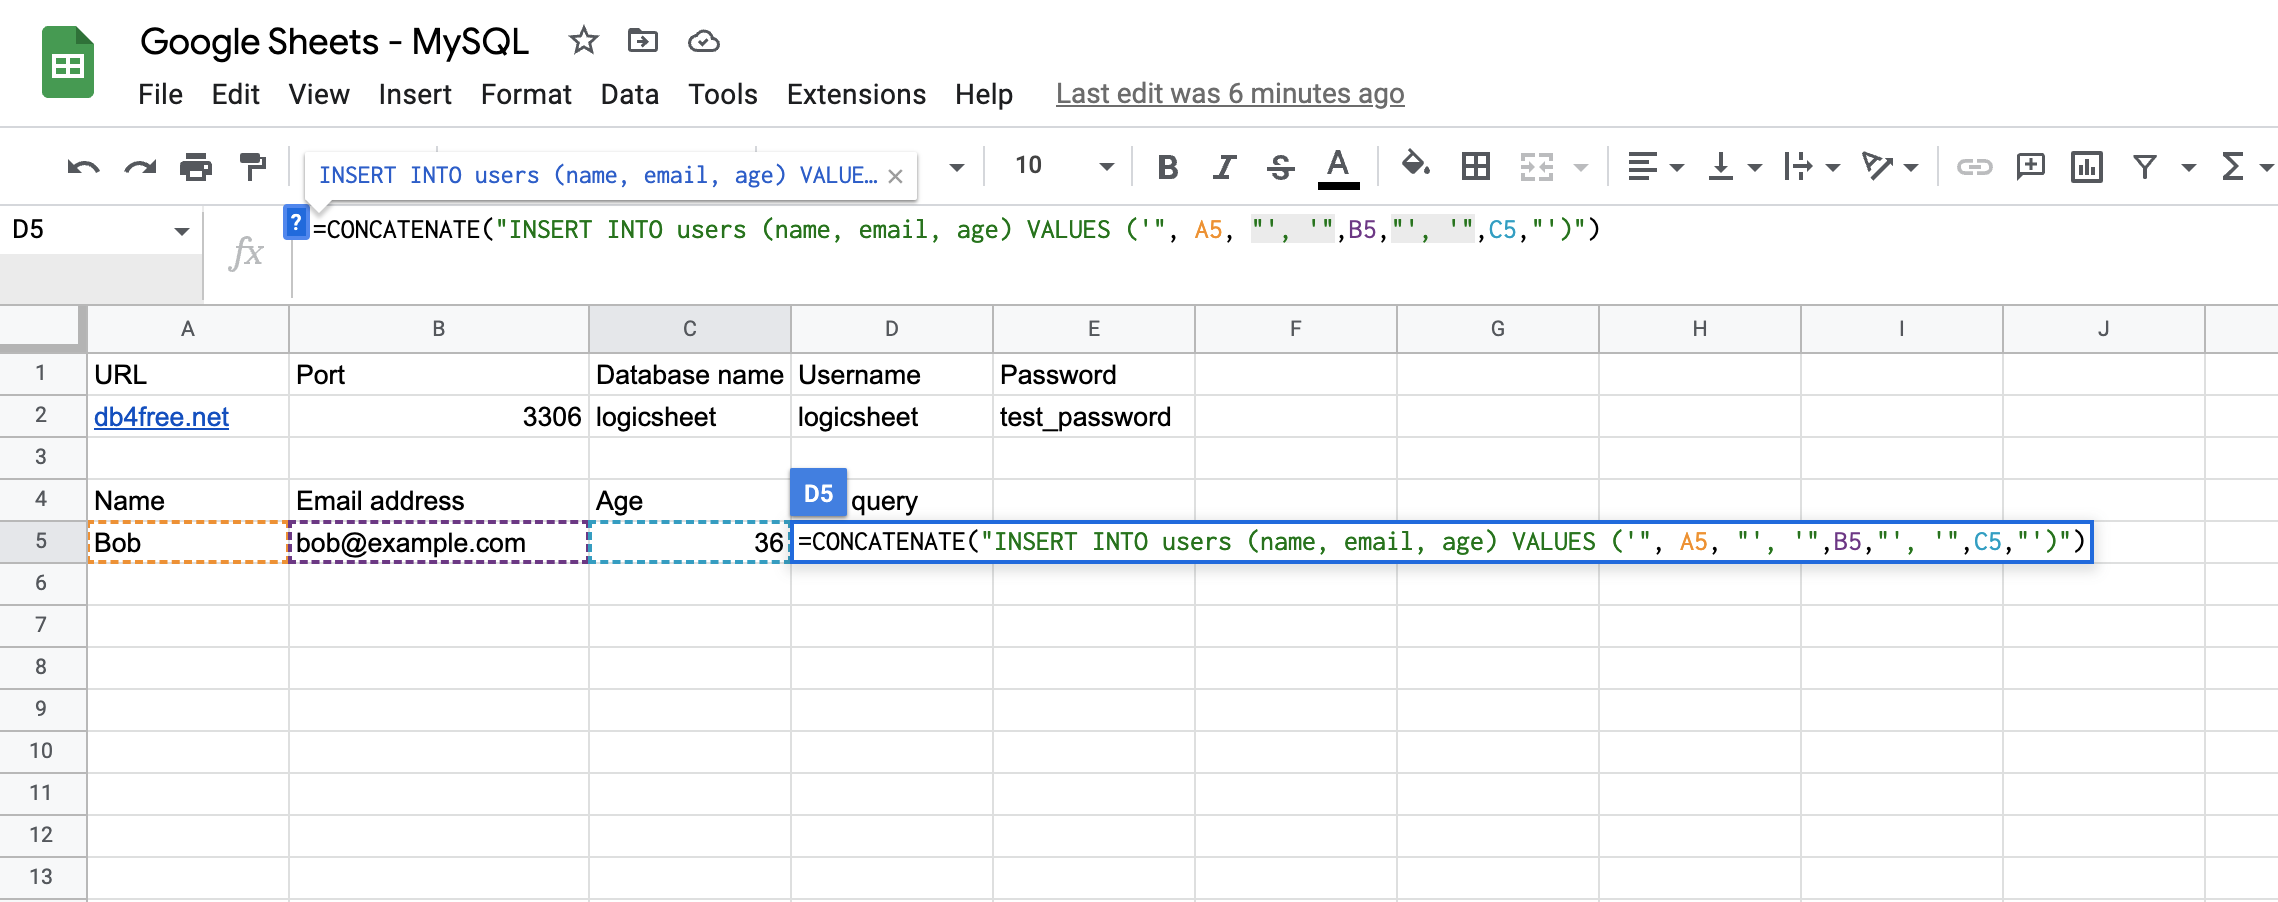Open the fill color picker
2278x902 pixels.
click(x=1415, y=165)
